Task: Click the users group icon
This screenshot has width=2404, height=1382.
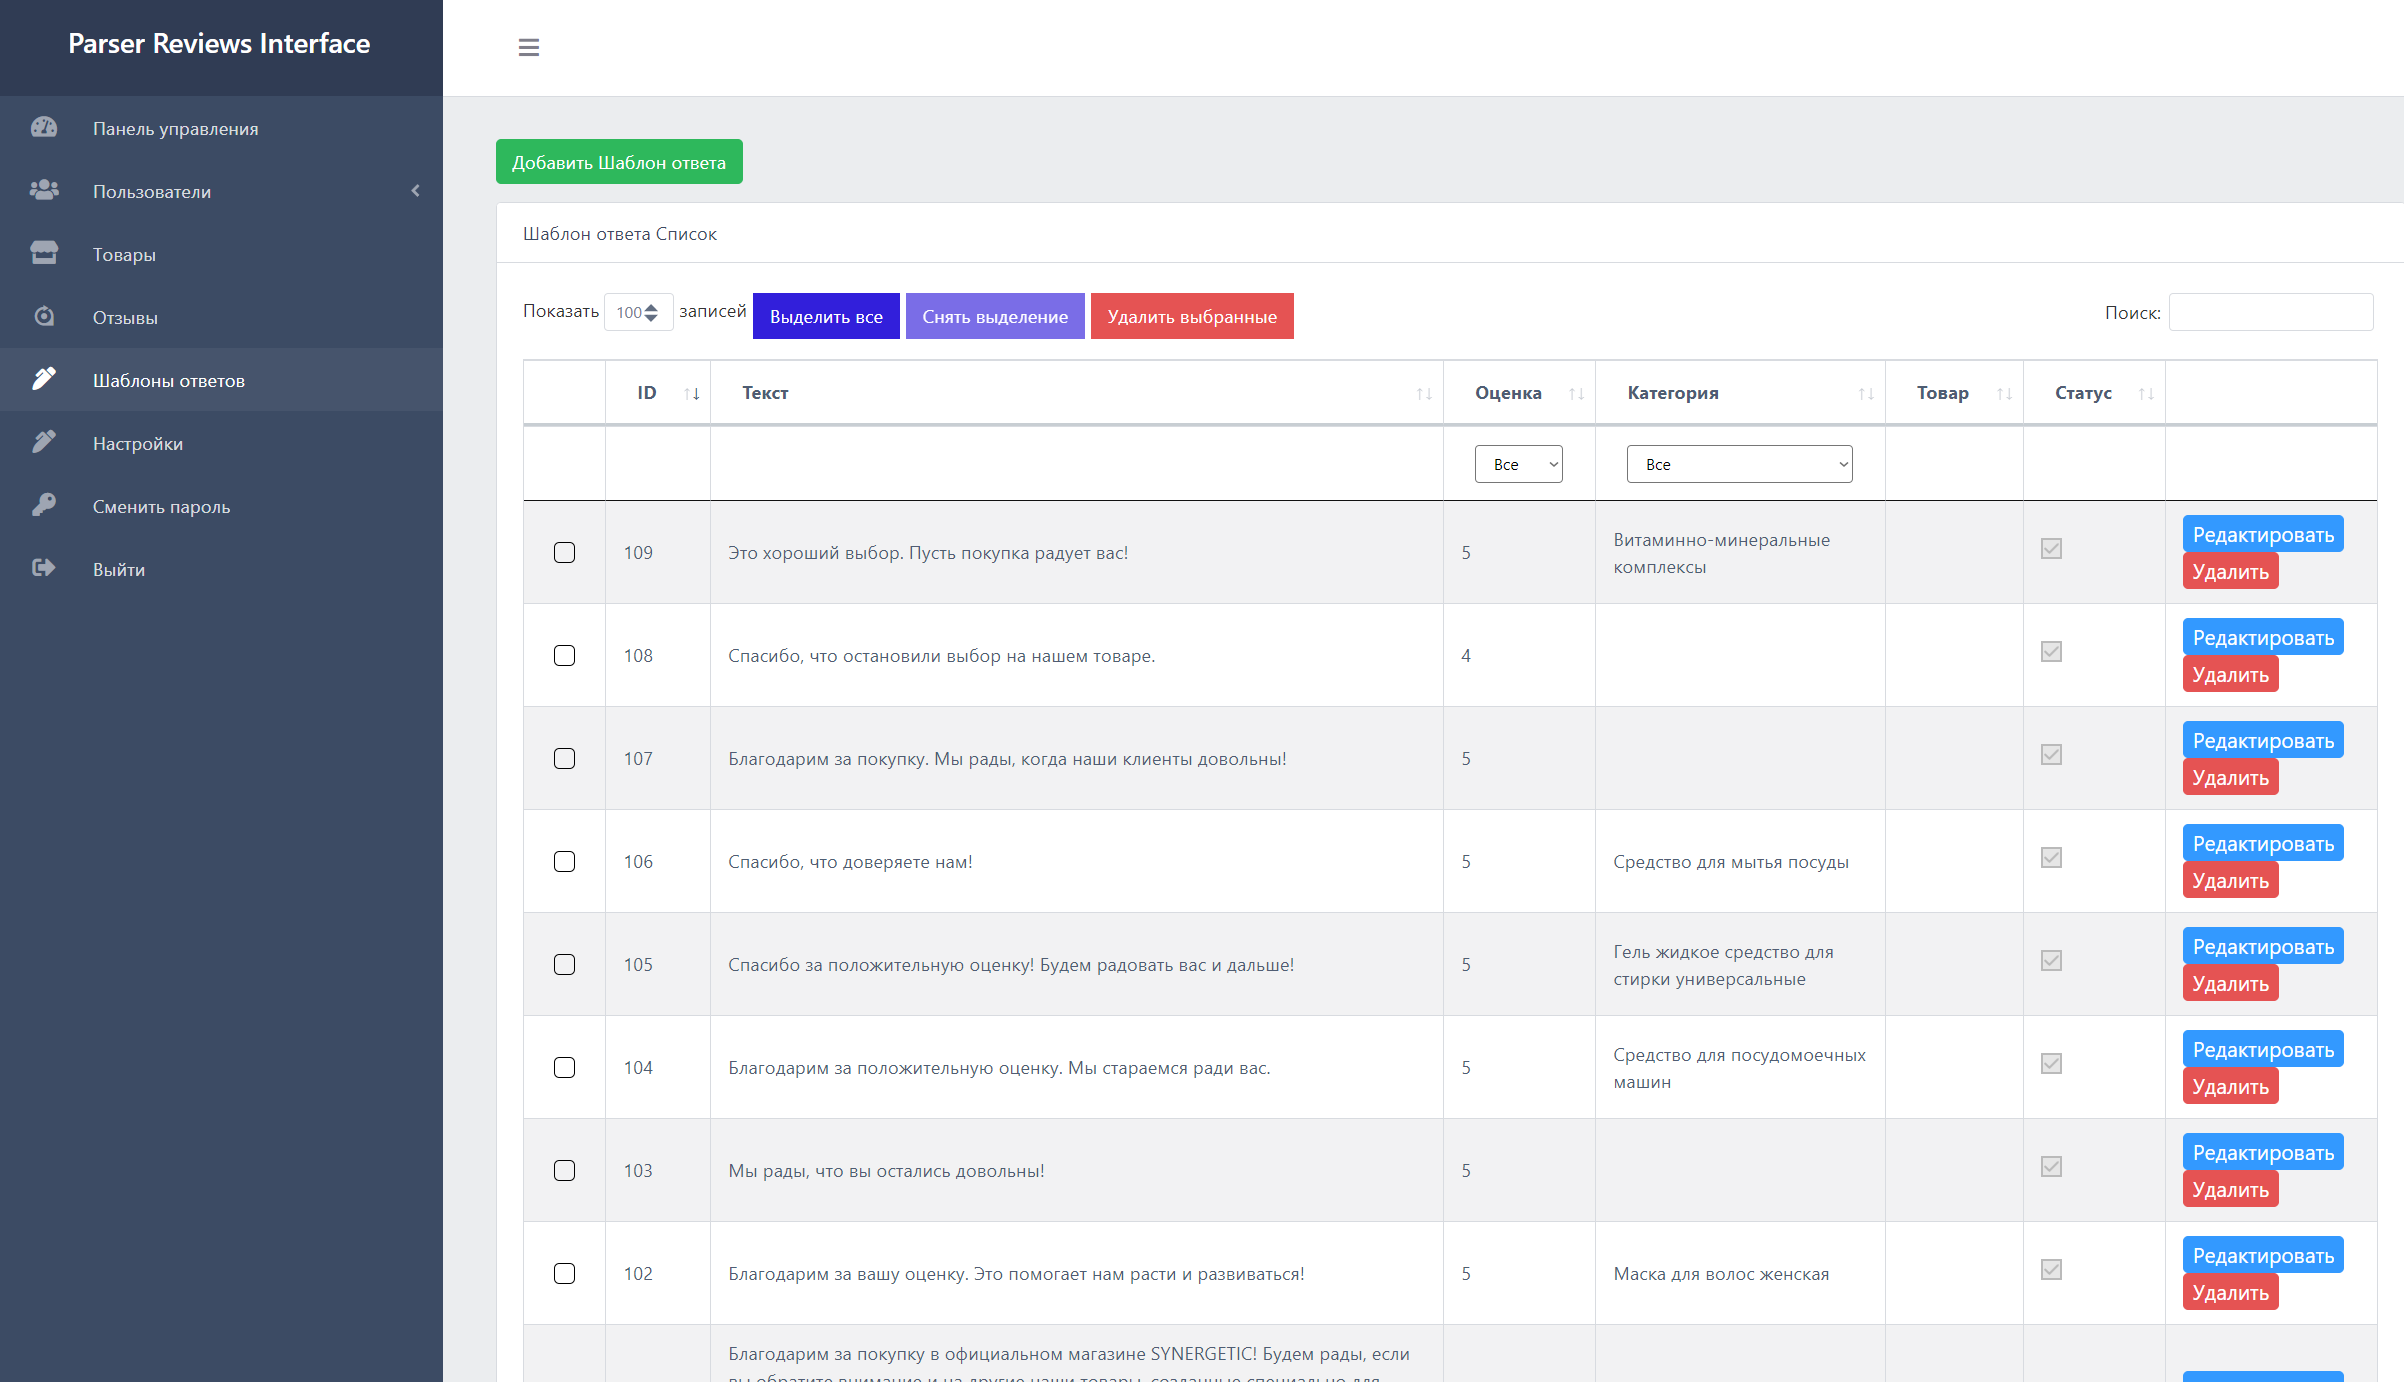Action: pyautogui.click(x=44, y=191)
